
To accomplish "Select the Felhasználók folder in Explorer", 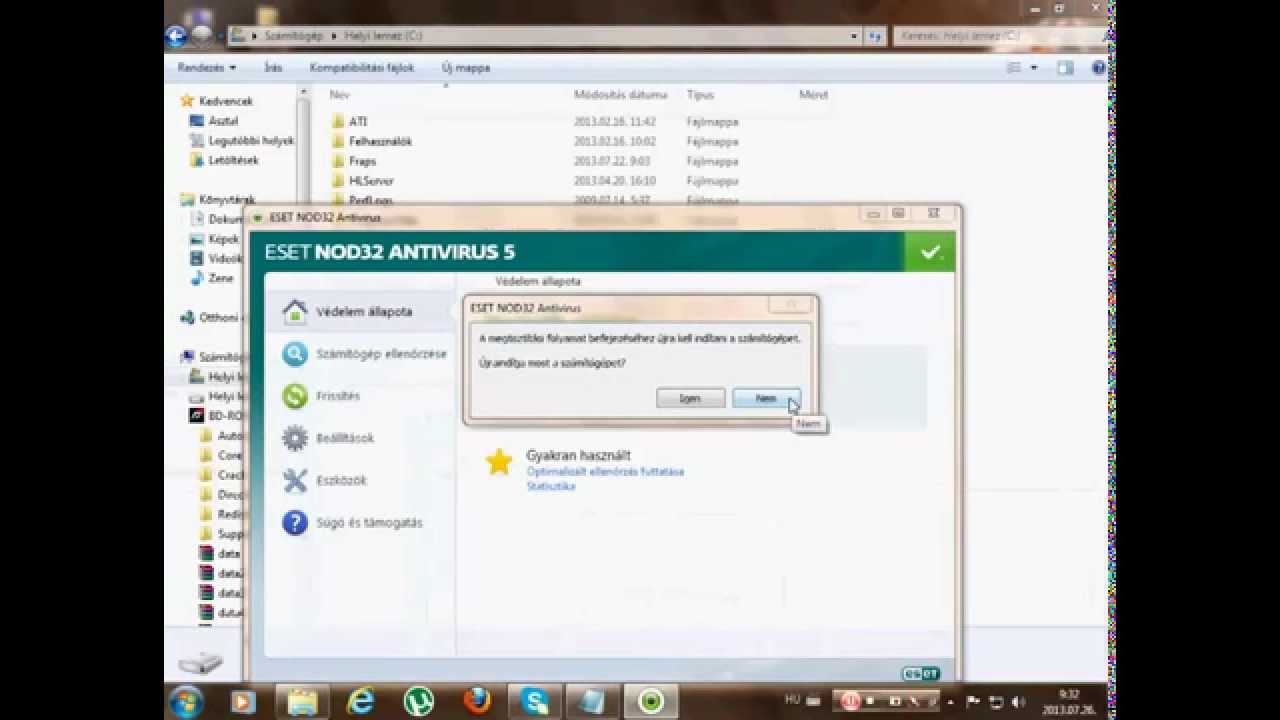I will [x=380, y=142].
